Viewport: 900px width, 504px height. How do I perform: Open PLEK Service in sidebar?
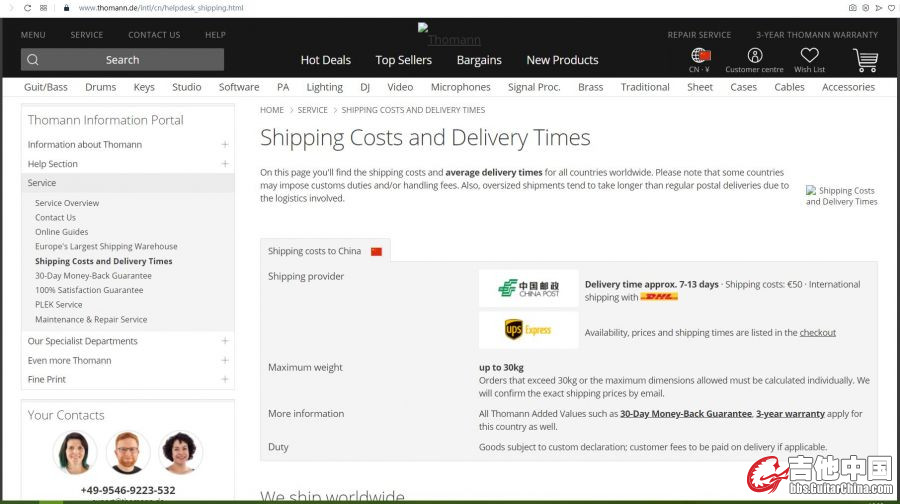(59, 305)
